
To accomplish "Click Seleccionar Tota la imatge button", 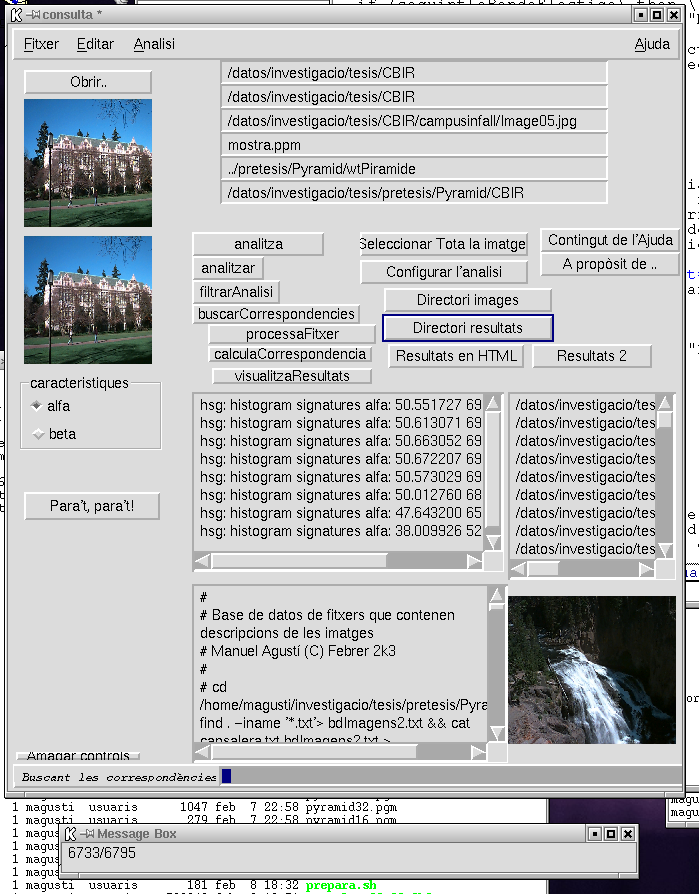I will click(x=444, y=244).
